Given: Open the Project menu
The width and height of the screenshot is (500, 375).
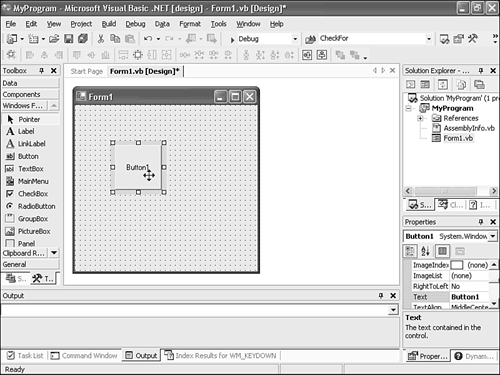Looking at the screenshot, I should [x=81, y=24].
